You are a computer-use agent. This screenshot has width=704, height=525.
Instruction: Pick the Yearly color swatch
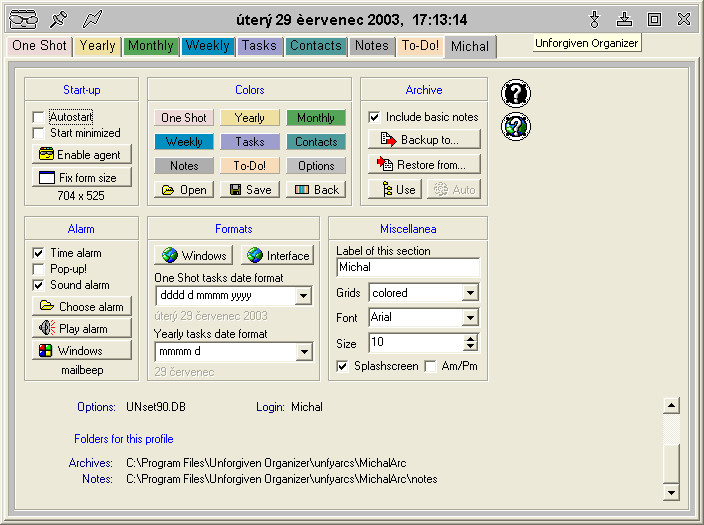pos(250,118)
